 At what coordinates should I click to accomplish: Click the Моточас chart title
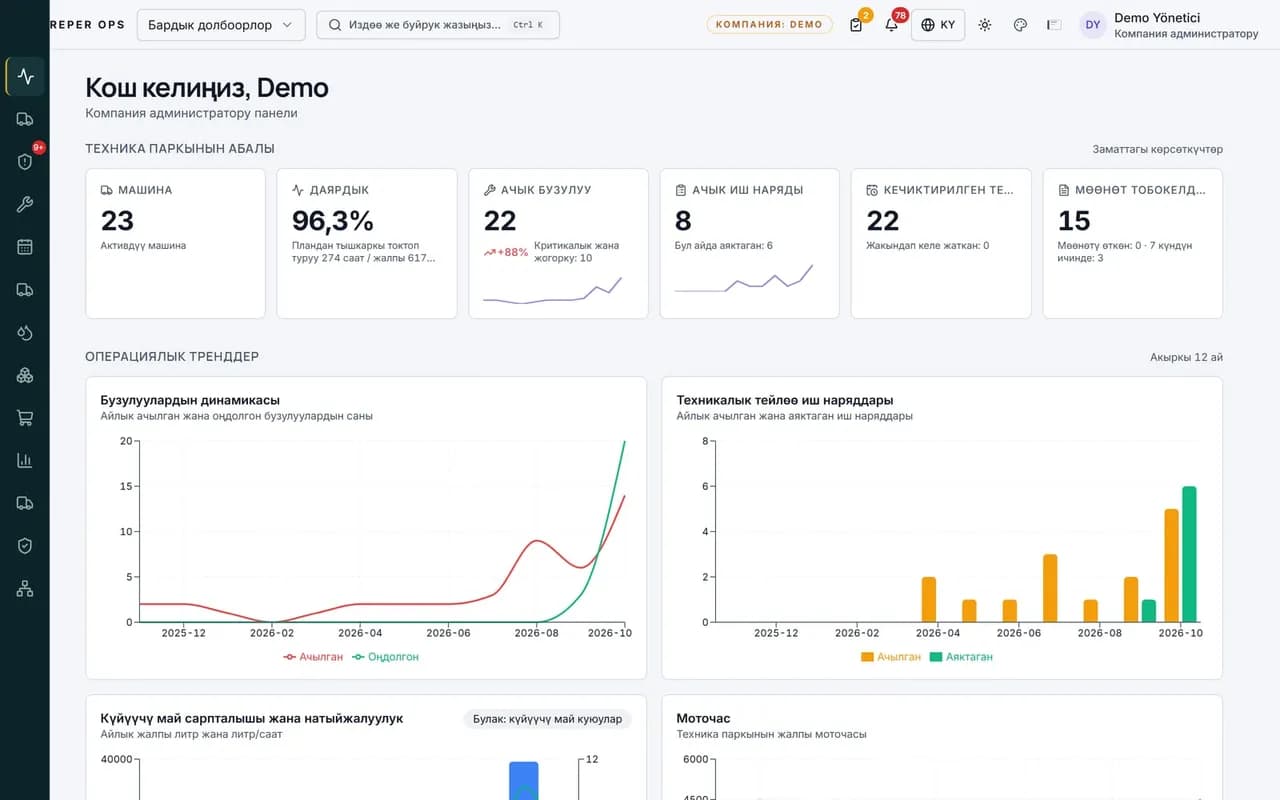(703, 718)
